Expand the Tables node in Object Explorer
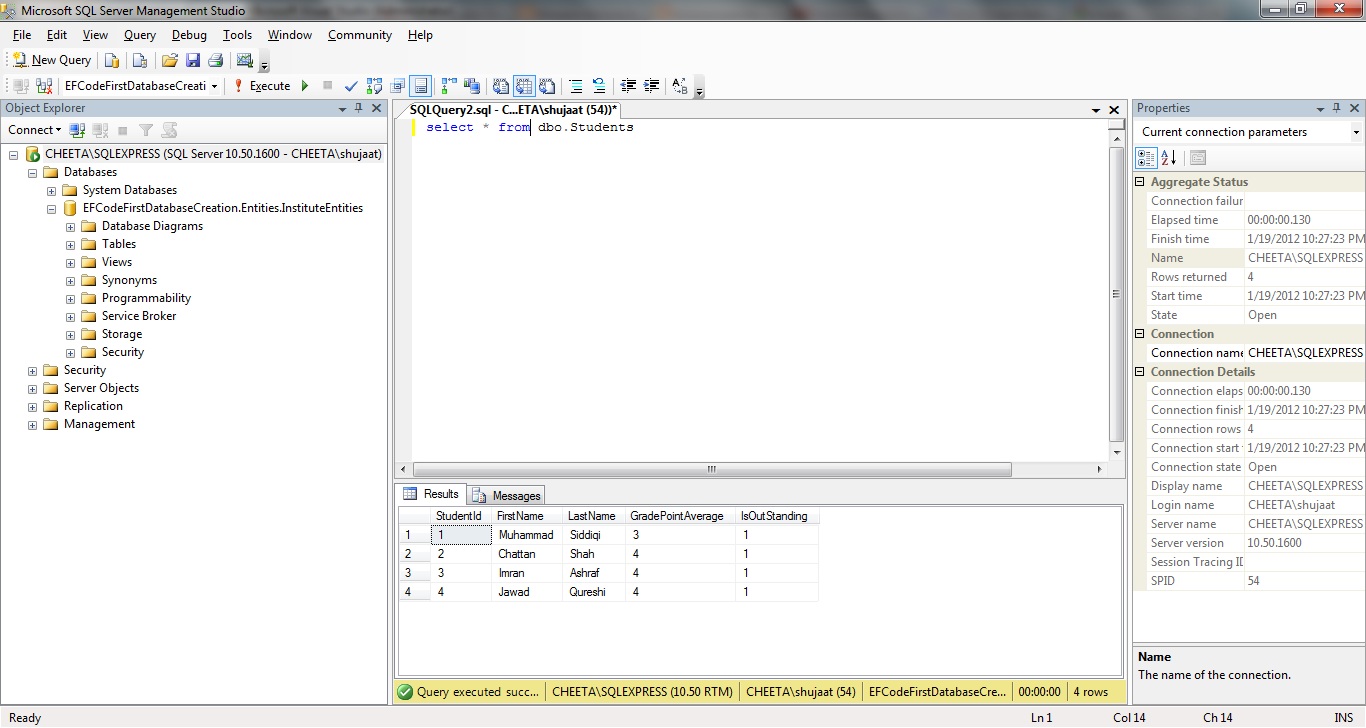1366x728 pixels. tap(69, 243)
